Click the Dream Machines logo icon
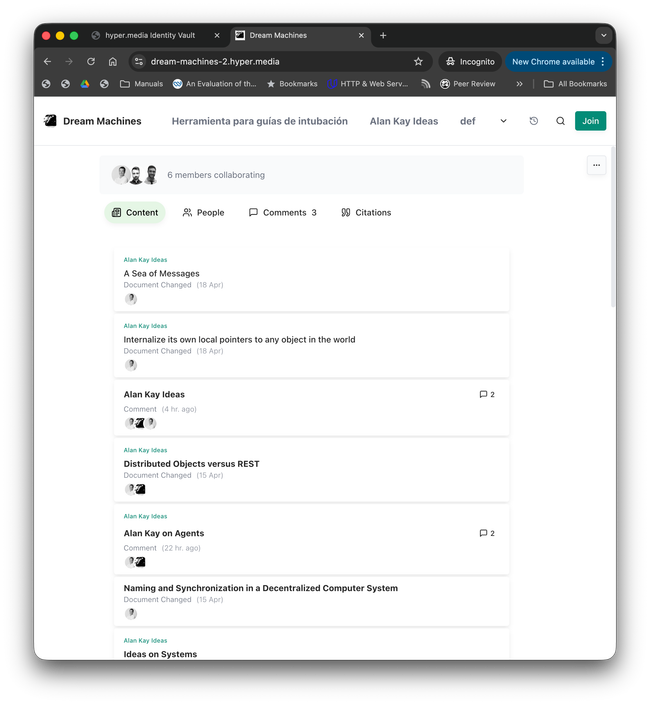This screenshot has width=650, height=705. pyautogui.click(x=50, y=121)
